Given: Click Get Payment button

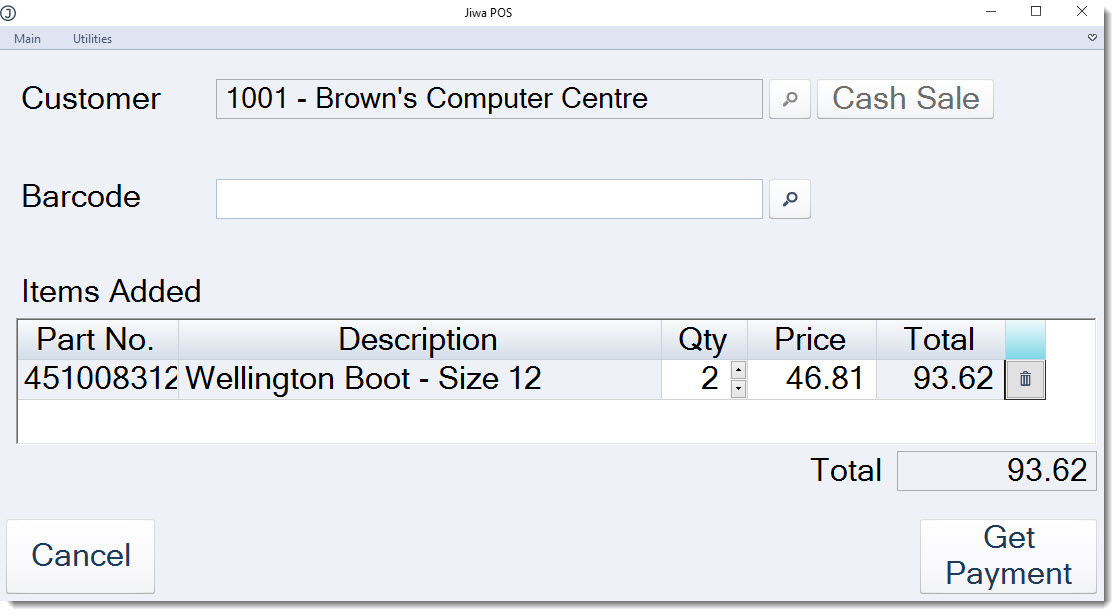Looking at the screenshot, I should [1008, 556].
